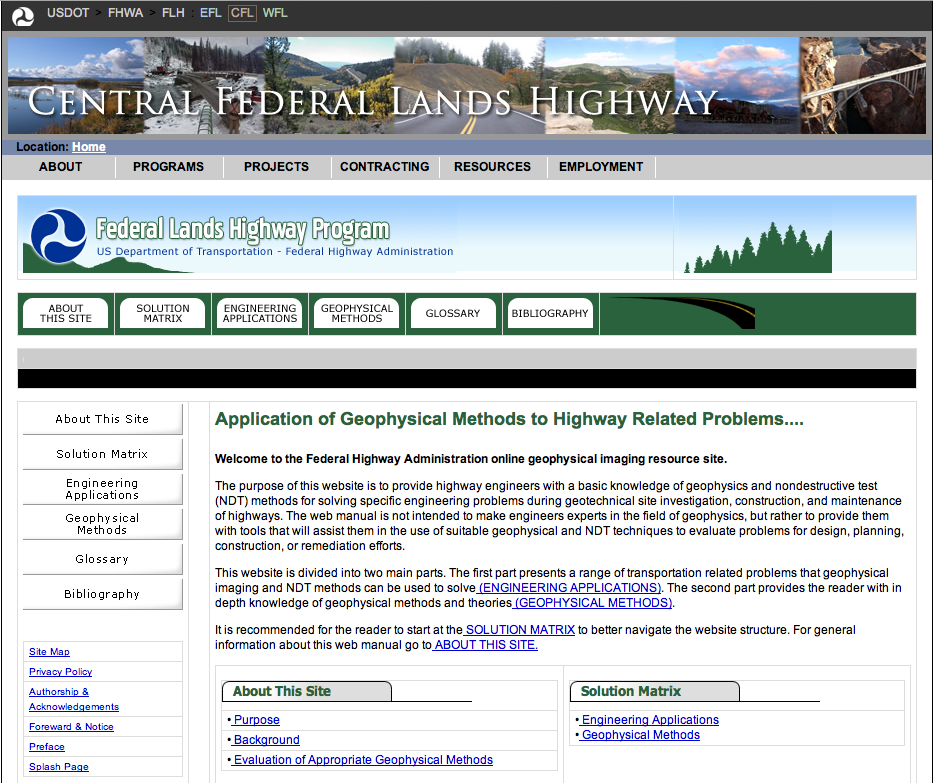Open the Splash Page link
This screenshot has height=783, width=933.
click(59, 767)
